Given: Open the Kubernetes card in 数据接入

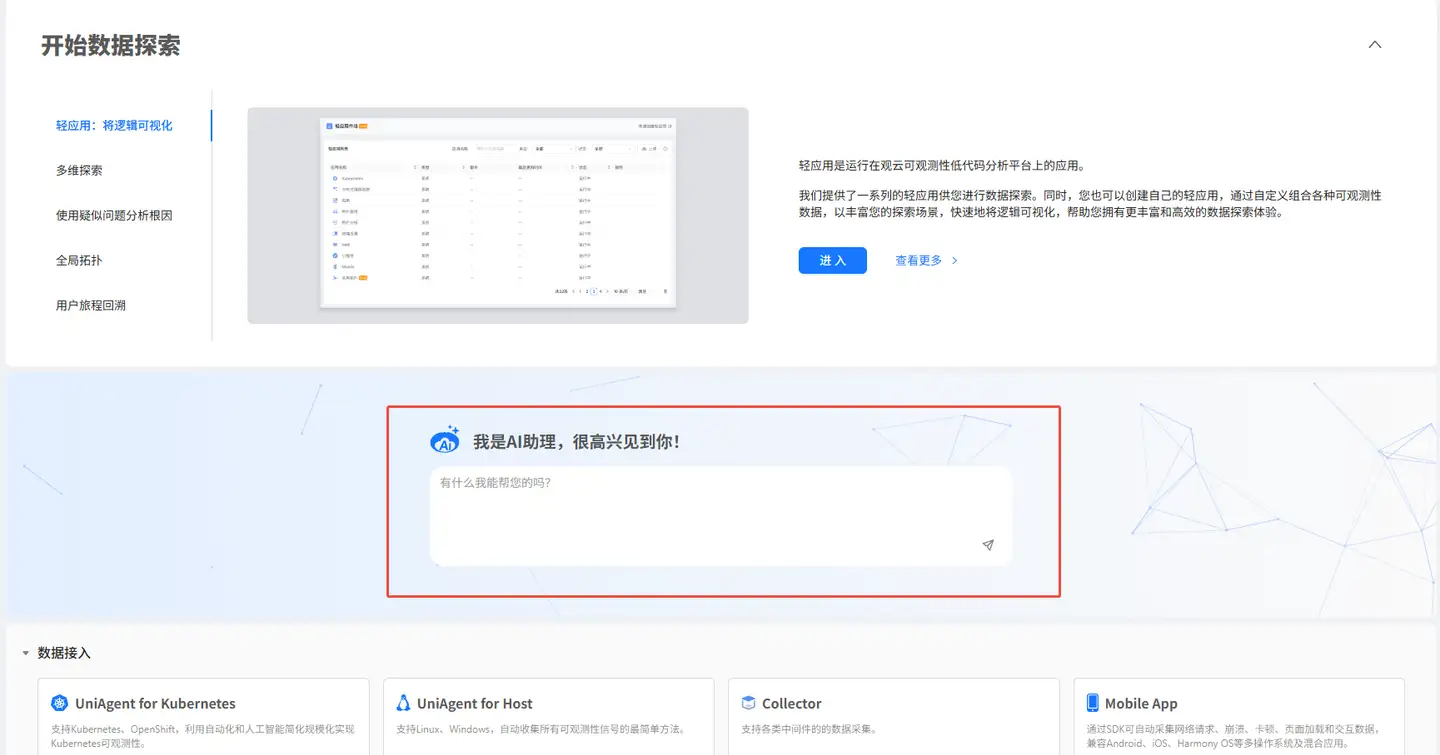Looking at the screenshot, I should pos(203,717).
